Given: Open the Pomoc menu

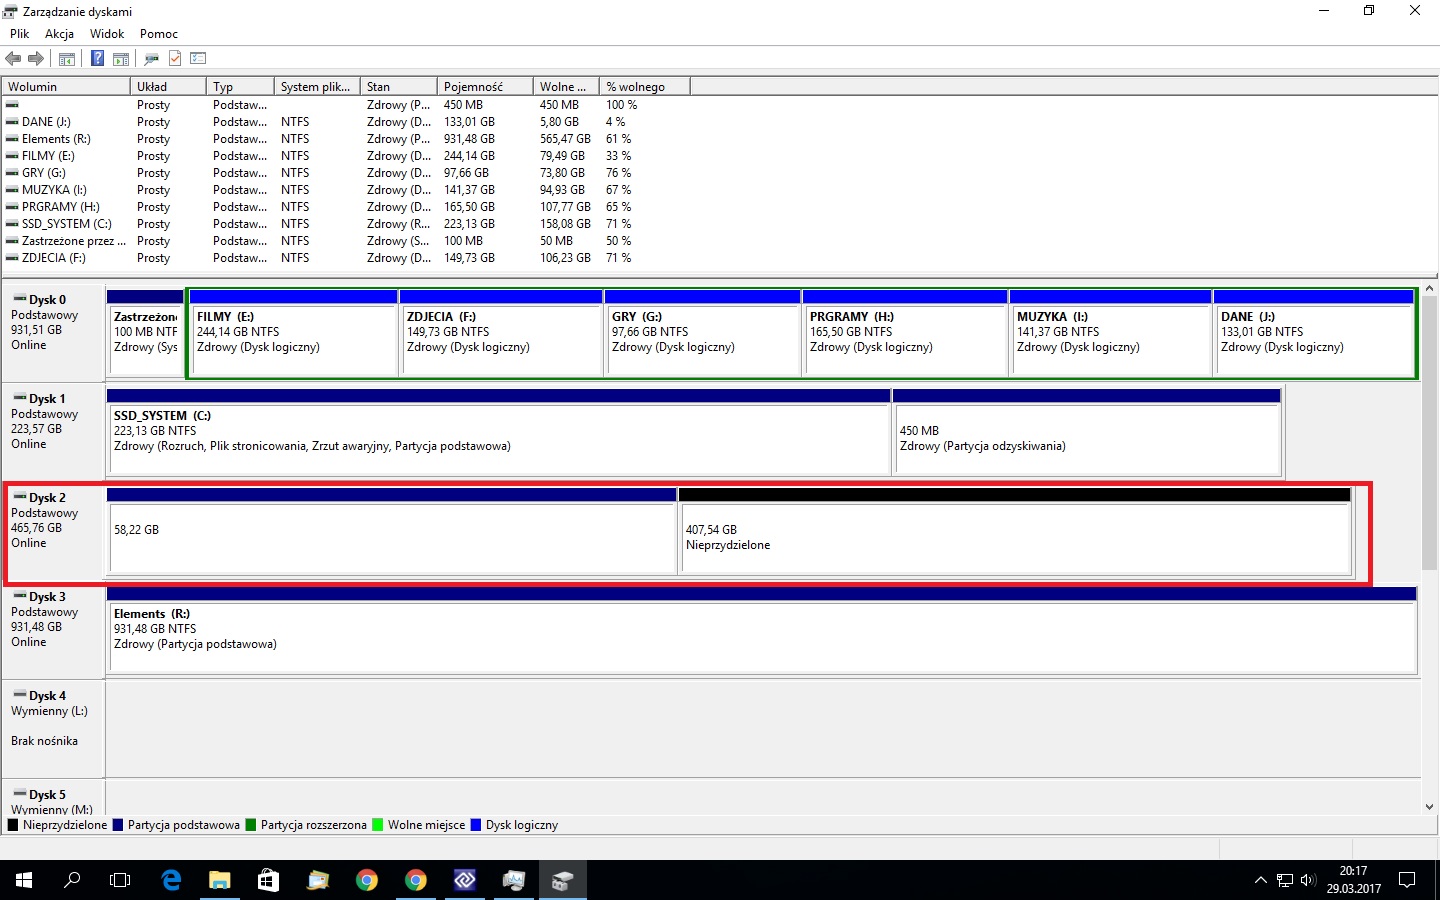Looking at the screenshot, I should [x=159, y=34].
